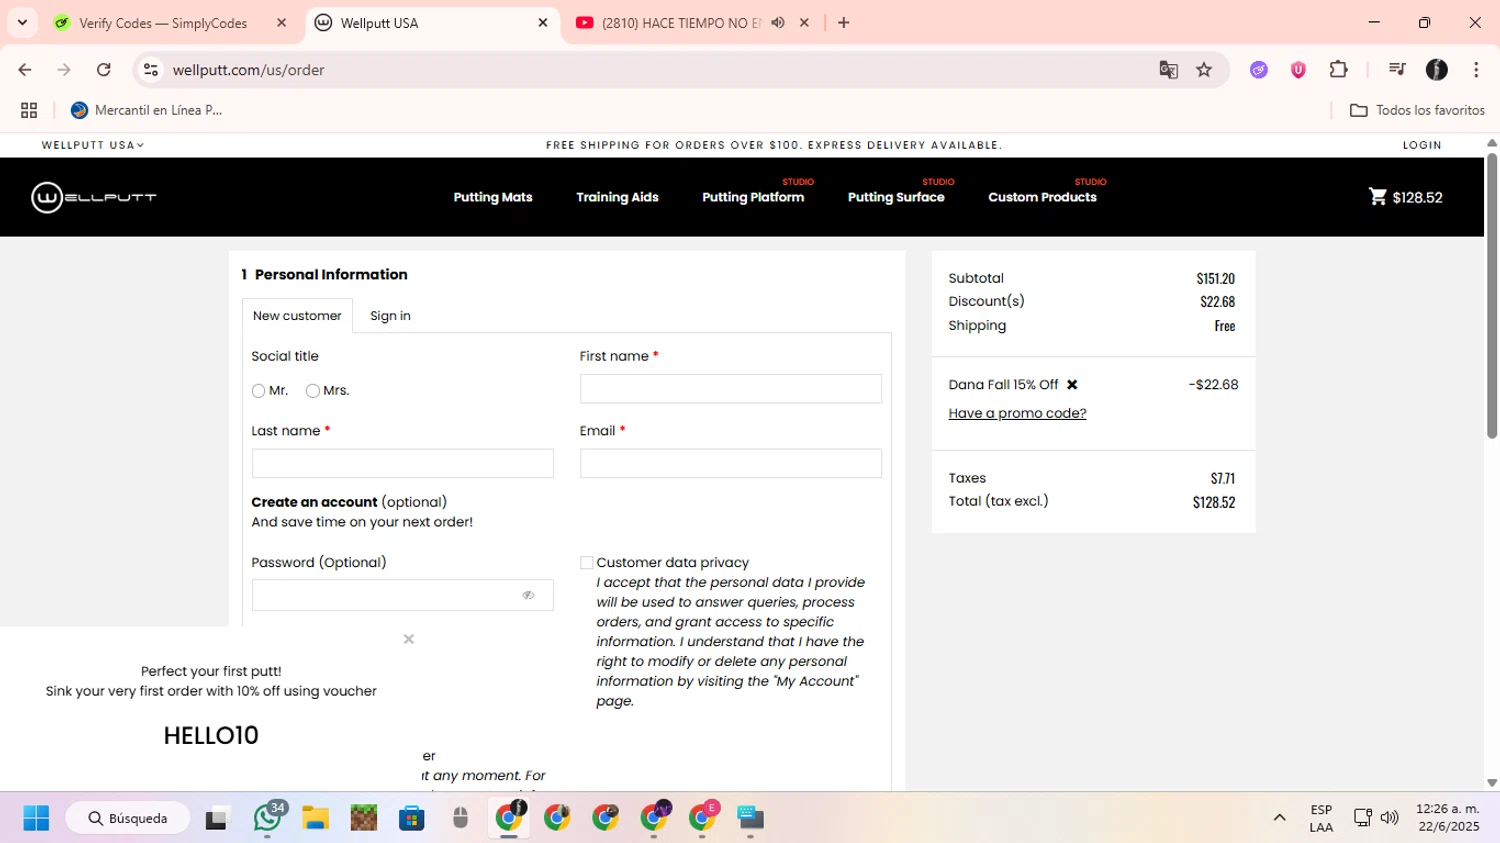Check the Customer data privacy box
Screen dimensions: 1500x843
[x=587, y=563]
